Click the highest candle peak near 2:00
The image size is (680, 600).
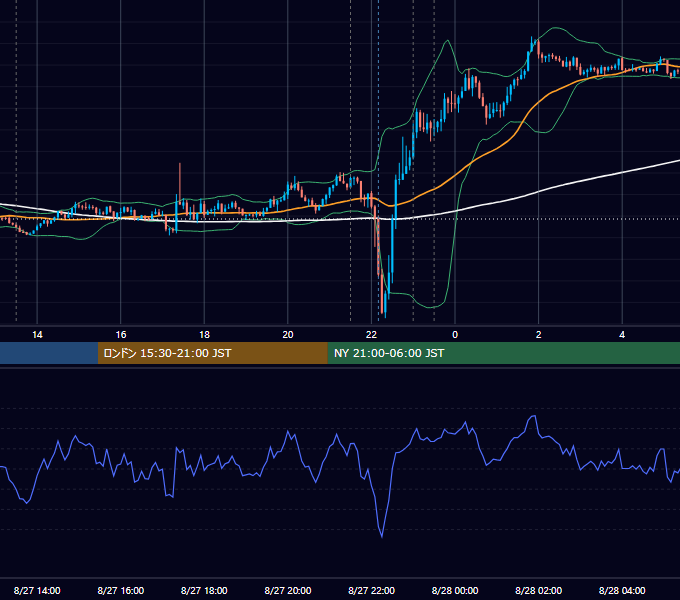pos(532,43)
